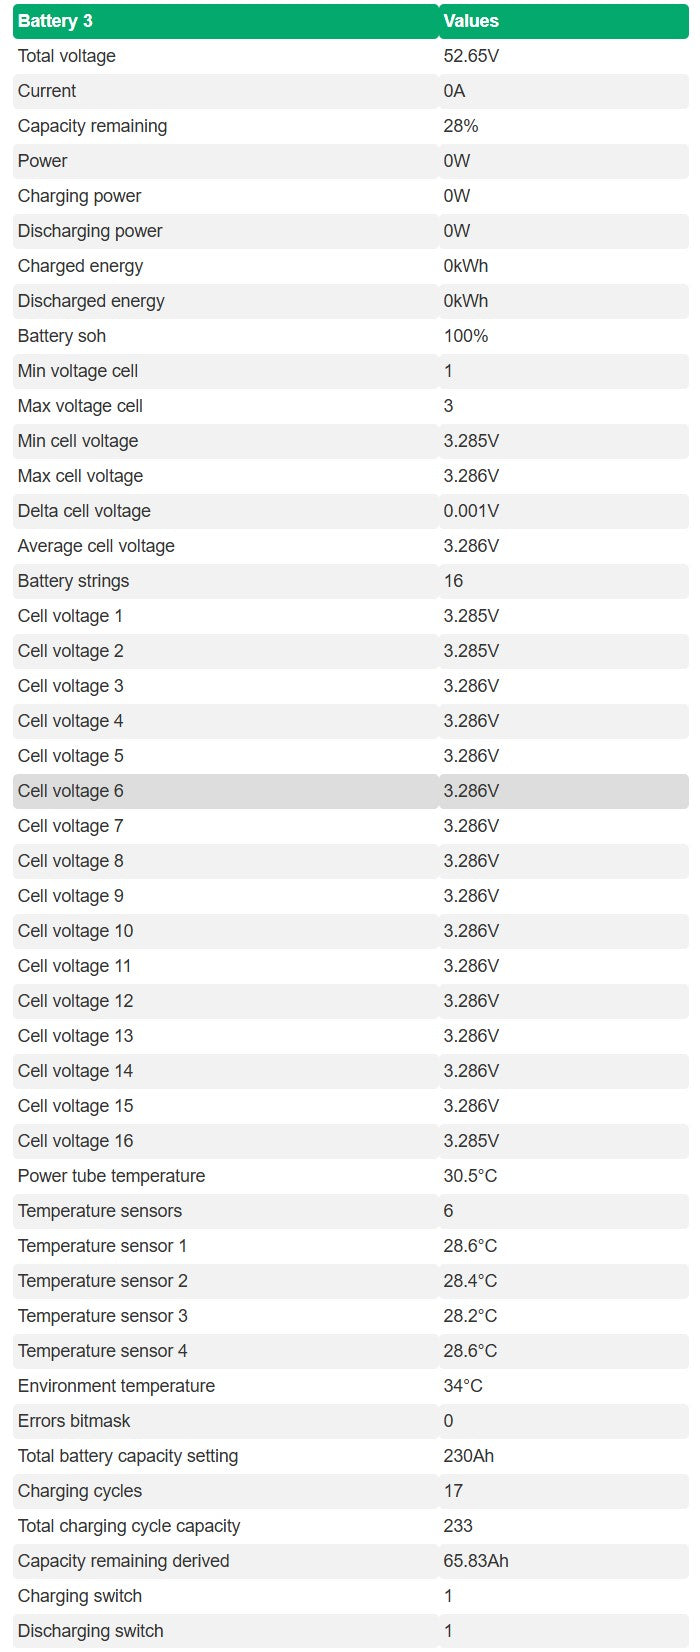This screenshot has height=1652, width=700.
Task: Select the Total voltage row label
Action: [x=67, y=56]
